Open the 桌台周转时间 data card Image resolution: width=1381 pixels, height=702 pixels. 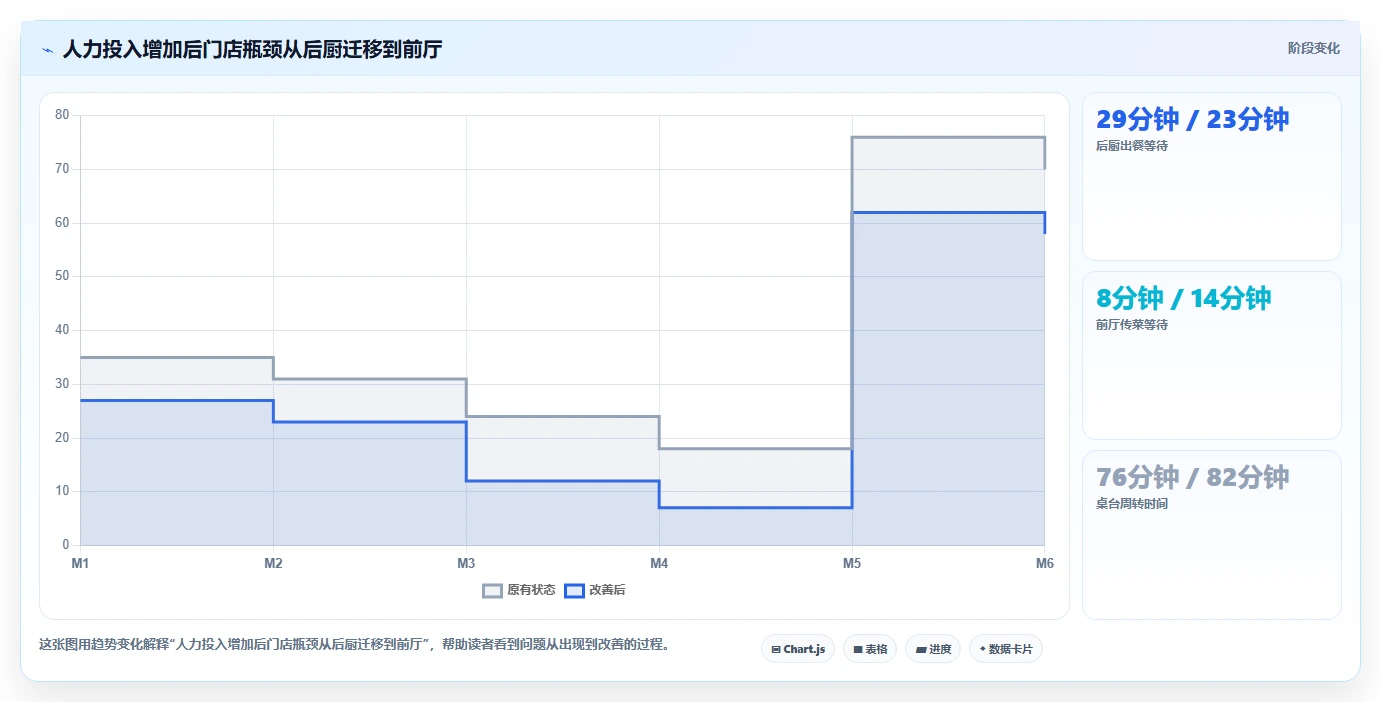point(1211,535)
